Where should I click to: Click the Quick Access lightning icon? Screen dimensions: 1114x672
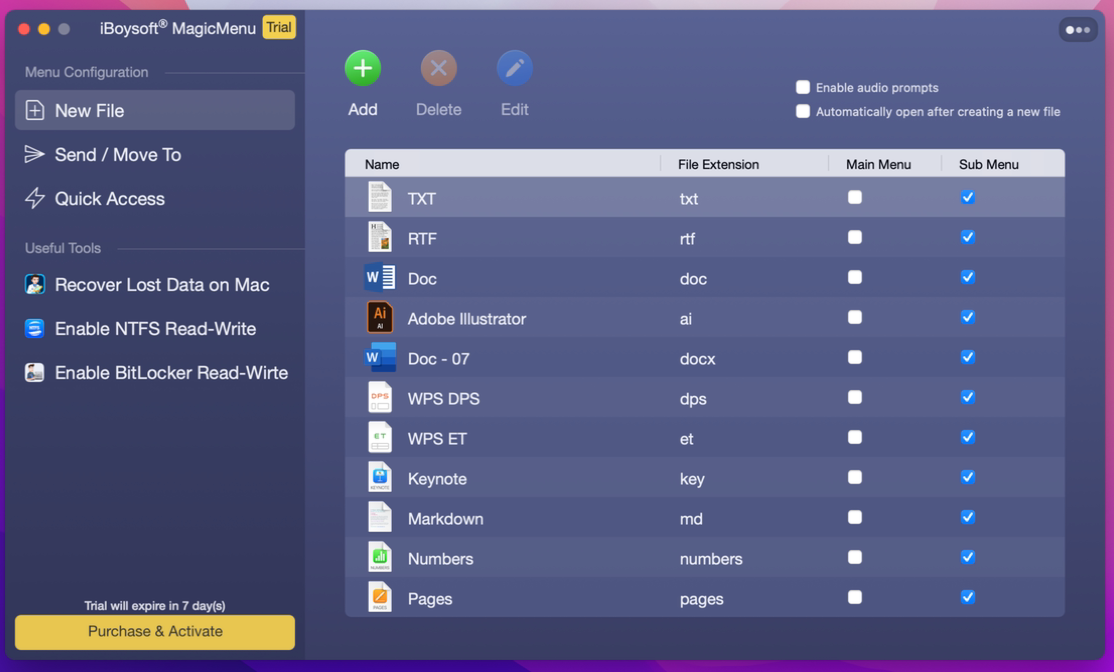click(x=34, y=198)
